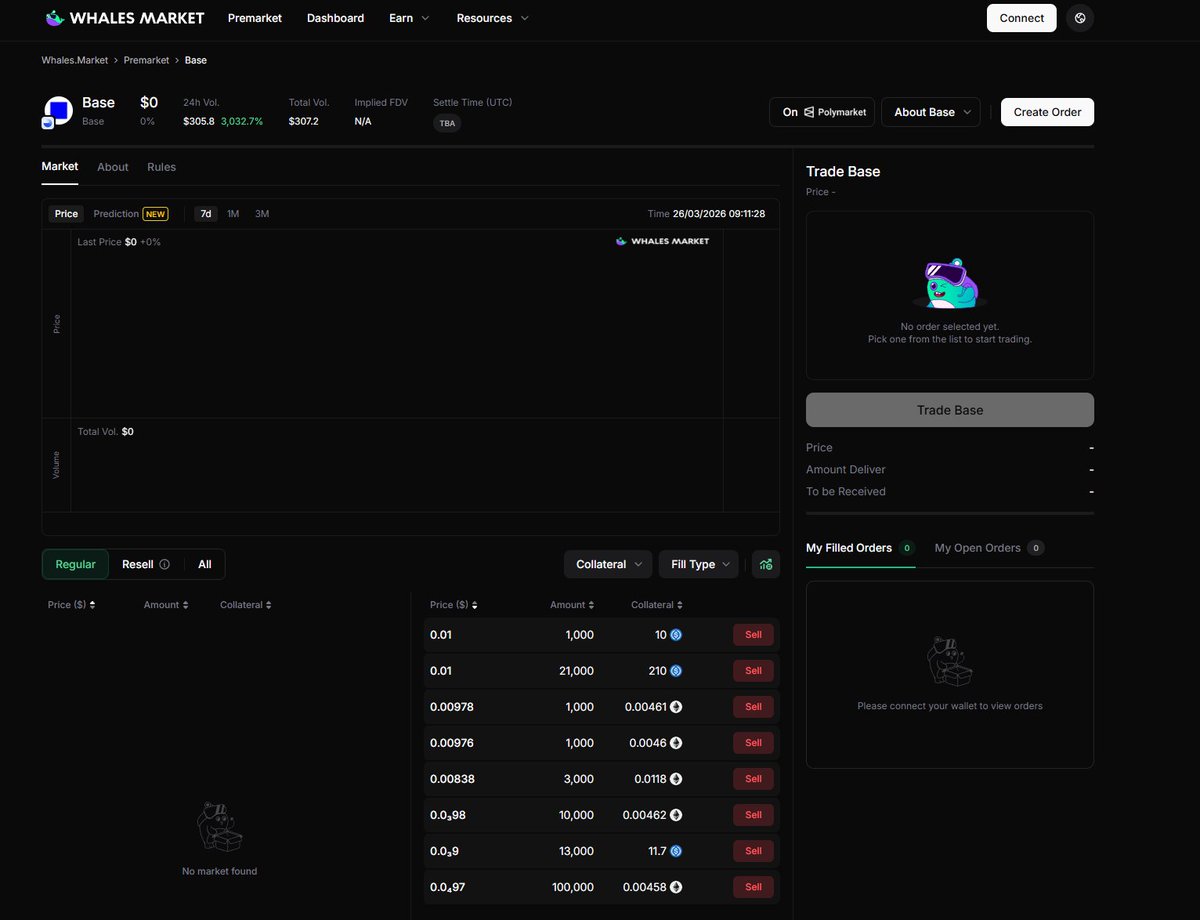Sort left Collateral column arrows
Viewport: 1200px width, 920px height.
pos(268,605)
